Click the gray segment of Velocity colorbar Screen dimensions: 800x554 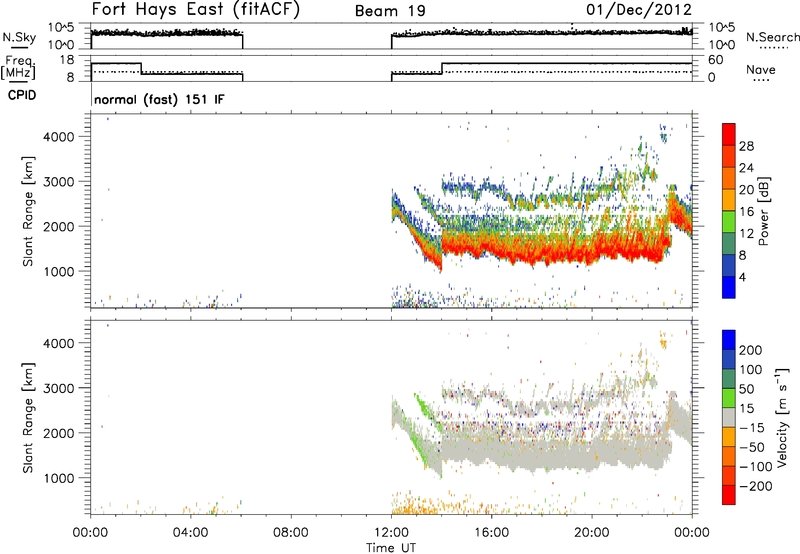(x=729, y=417)
